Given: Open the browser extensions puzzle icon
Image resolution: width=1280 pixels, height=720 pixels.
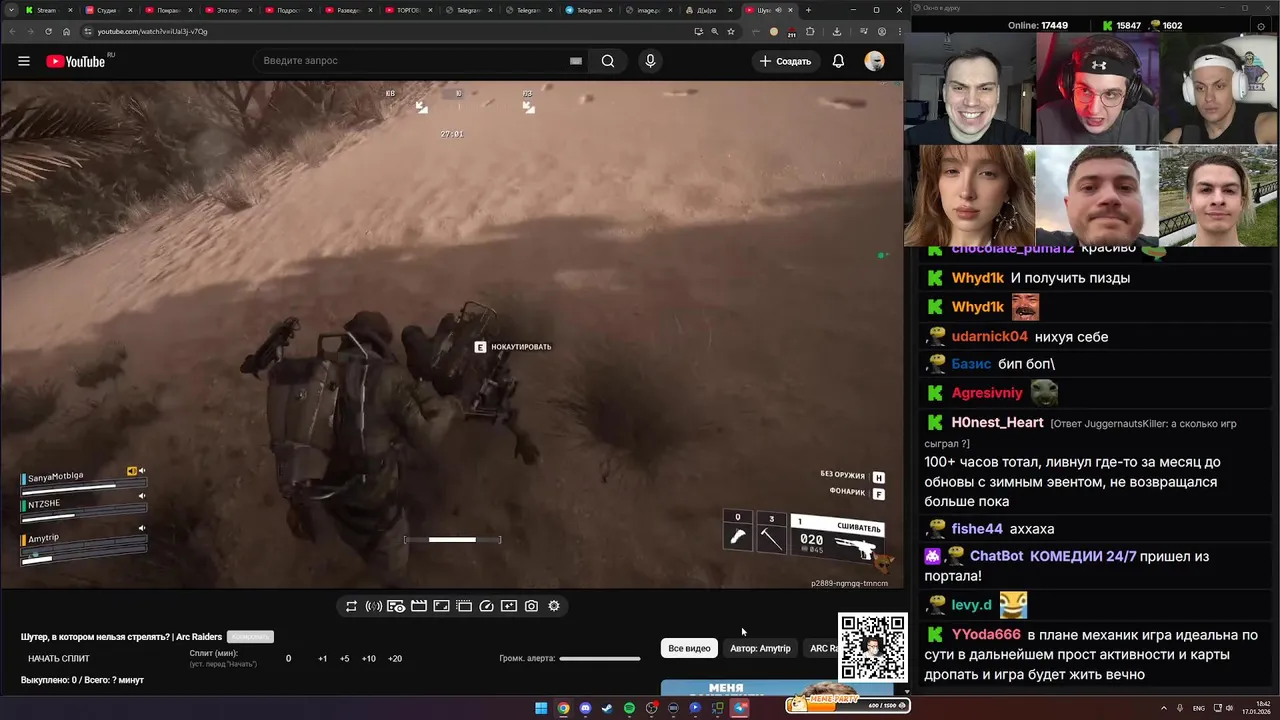Looking at the screenshot, I should pyautogui.click(x=810, y=31).
